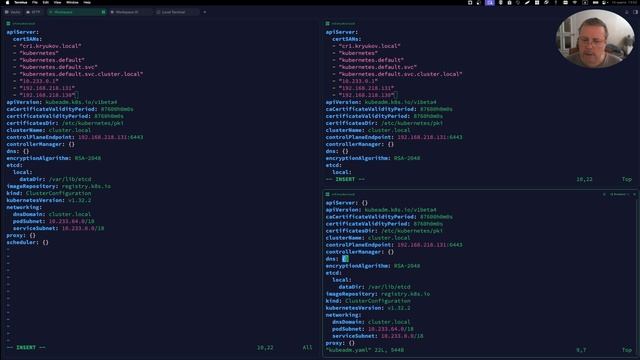Click the kubernetesVersion line in the left pane
The image size is (640, 360).
click(49, 200)
